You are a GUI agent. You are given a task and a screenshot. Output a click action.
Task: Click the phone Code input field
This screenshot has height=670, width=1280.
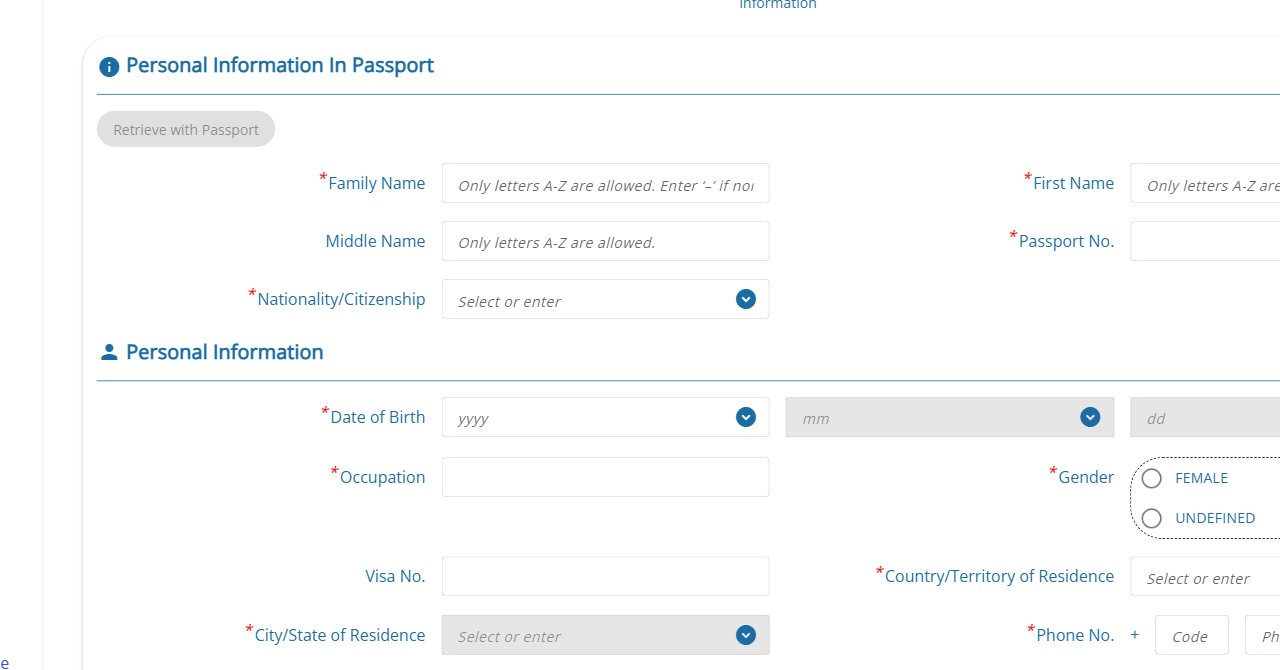coord(1191,635)
